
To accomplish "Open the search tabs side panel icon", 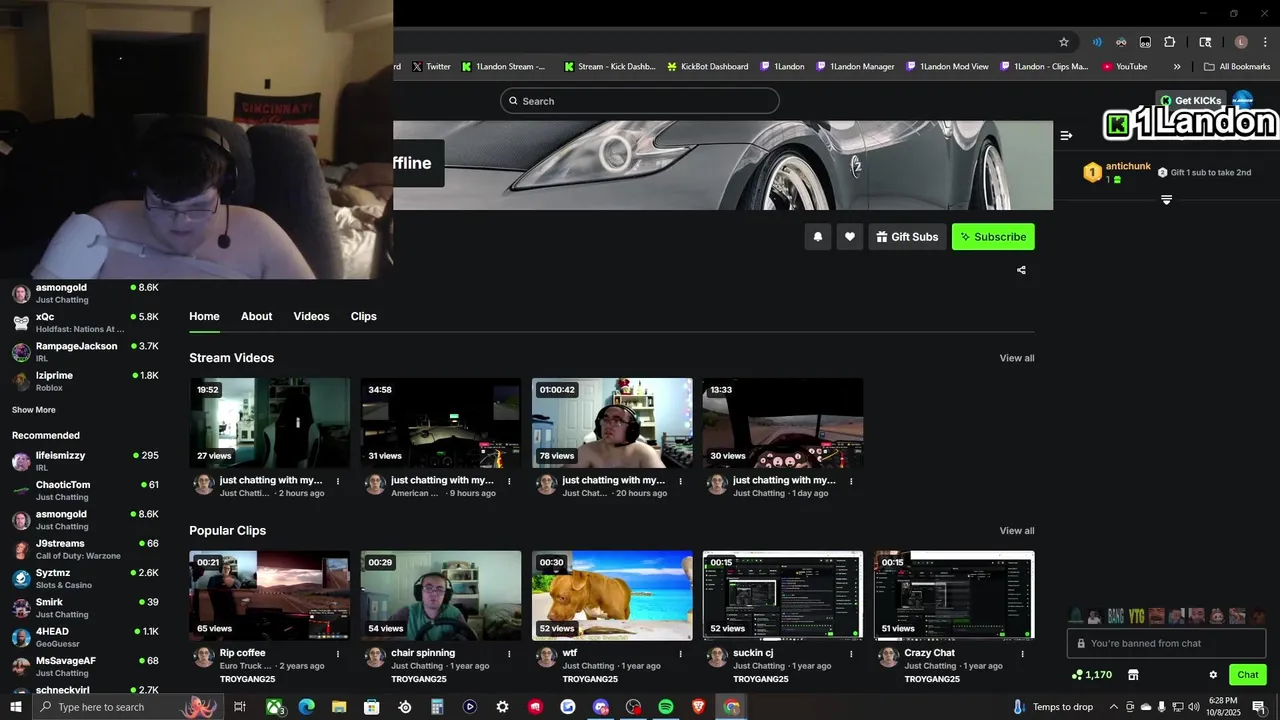I will [x=1205, y=42].
